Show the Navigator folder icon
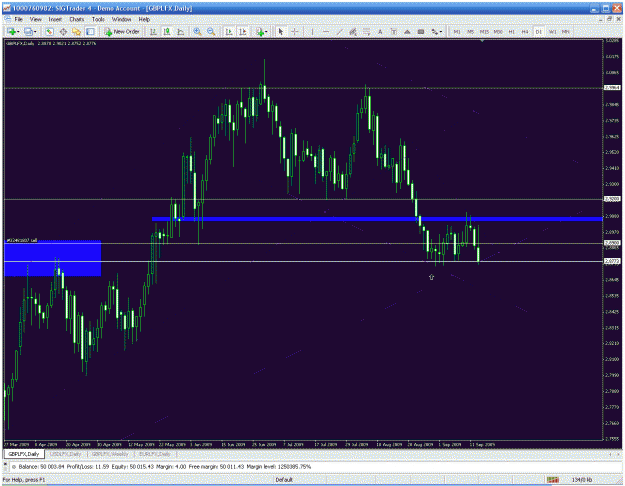 77,32
